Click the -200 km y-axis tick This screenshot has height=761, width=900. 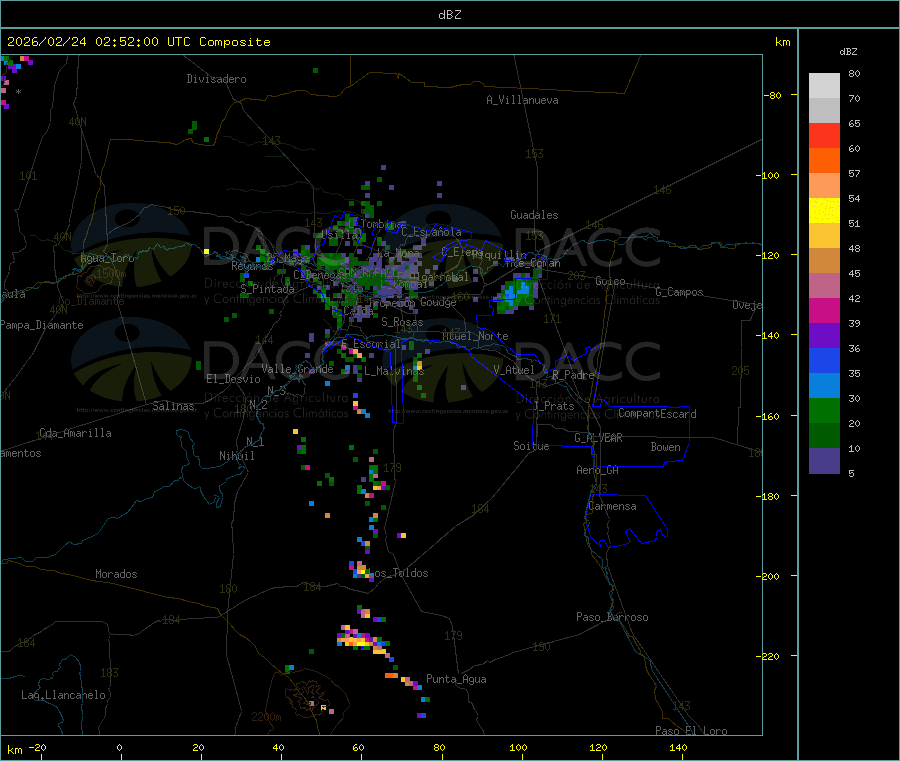(x=768, y=576)
